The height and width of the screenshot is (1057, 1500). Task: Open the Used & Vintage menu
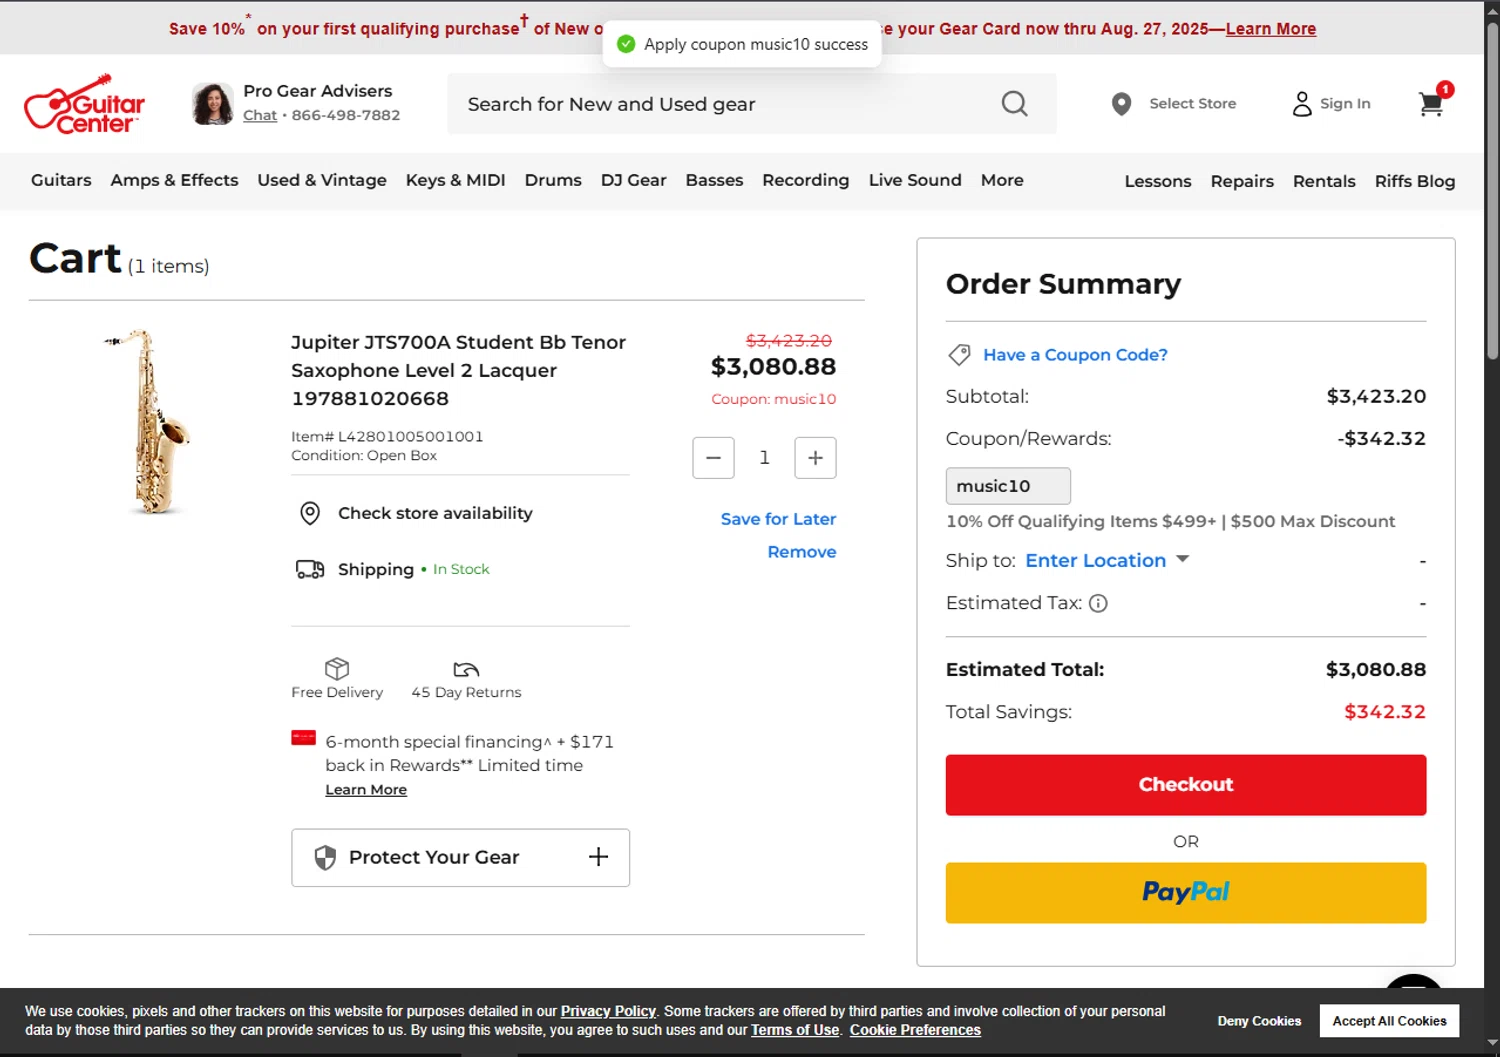tap(322, 180)
